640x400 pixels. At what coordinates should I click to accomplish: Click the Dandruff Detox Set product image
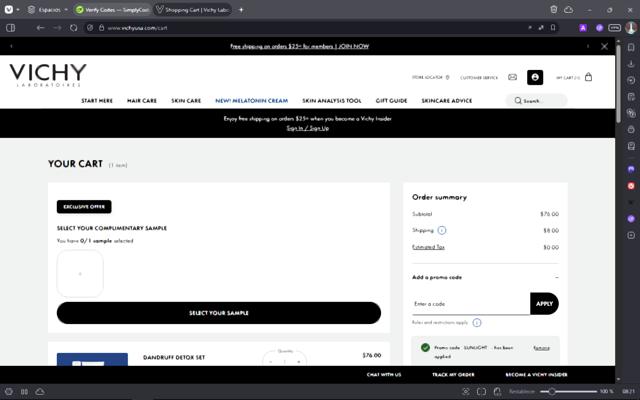[92, 359]
